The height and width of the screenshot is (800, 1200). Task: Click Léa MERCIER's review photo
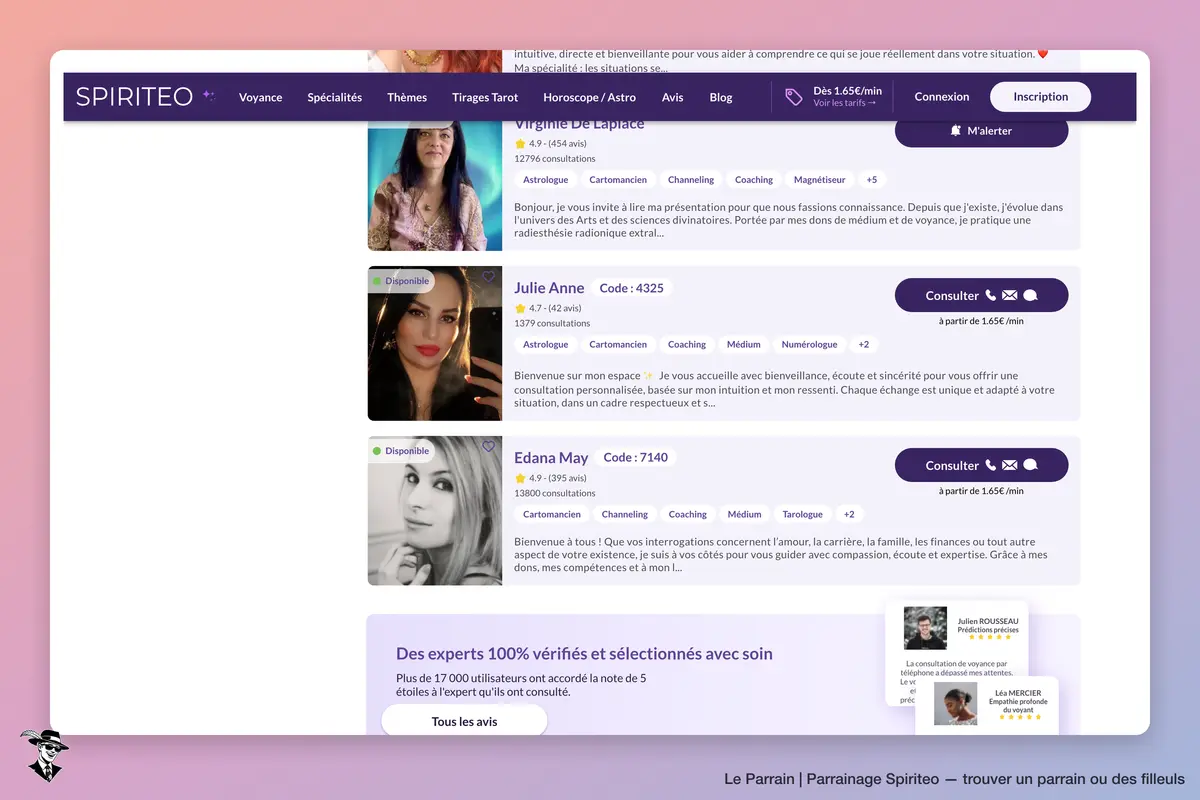(956, 703)
